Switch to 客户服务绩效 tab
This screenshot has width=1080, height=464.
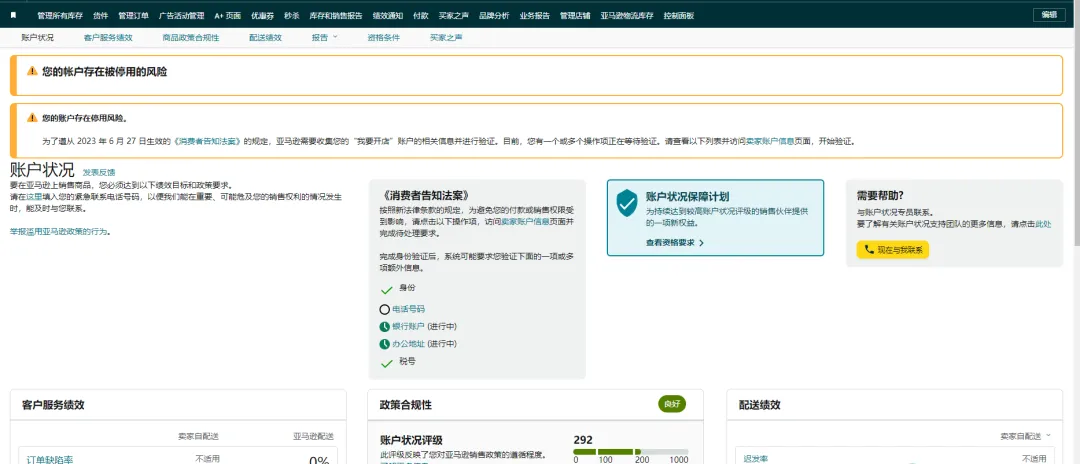pyautogui.click(x=108, y=38)
